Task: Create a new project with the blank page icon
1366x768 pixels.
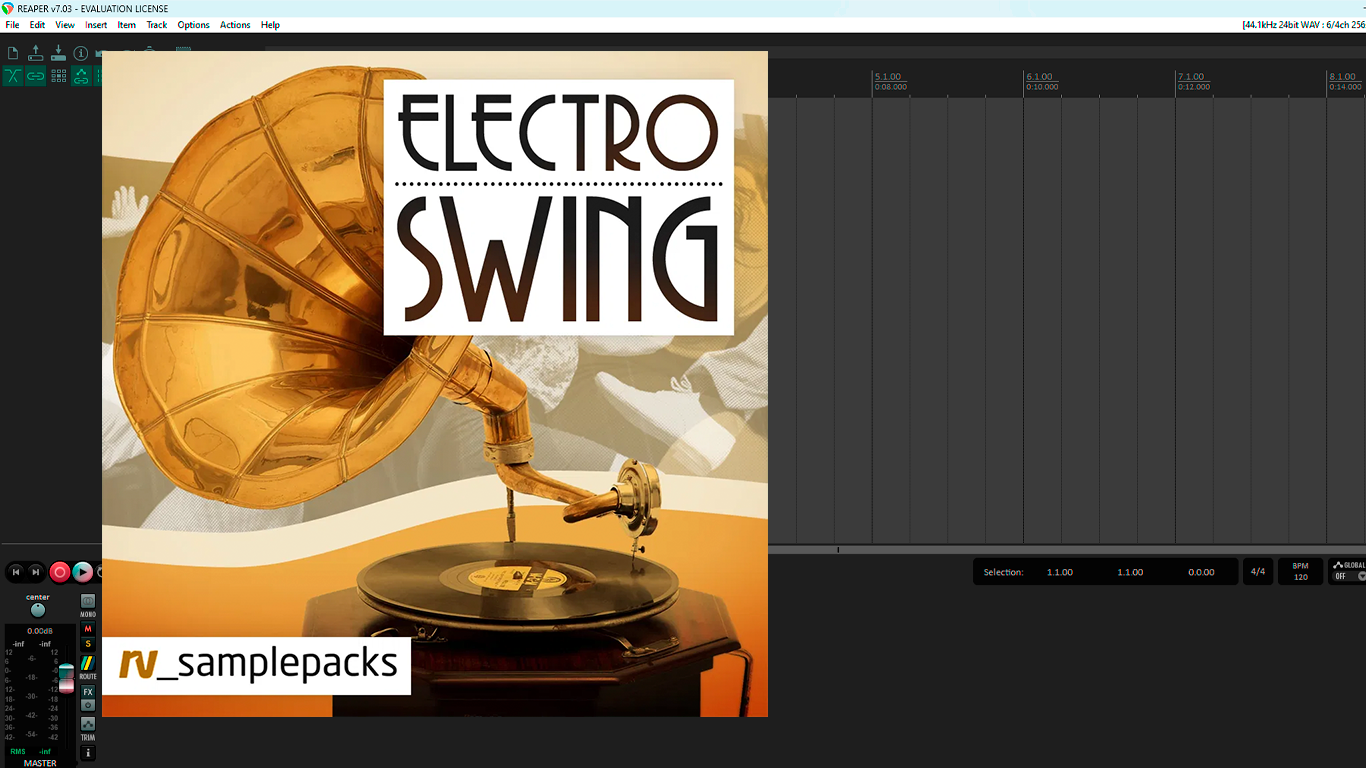Action: click(x=13, y=53)
